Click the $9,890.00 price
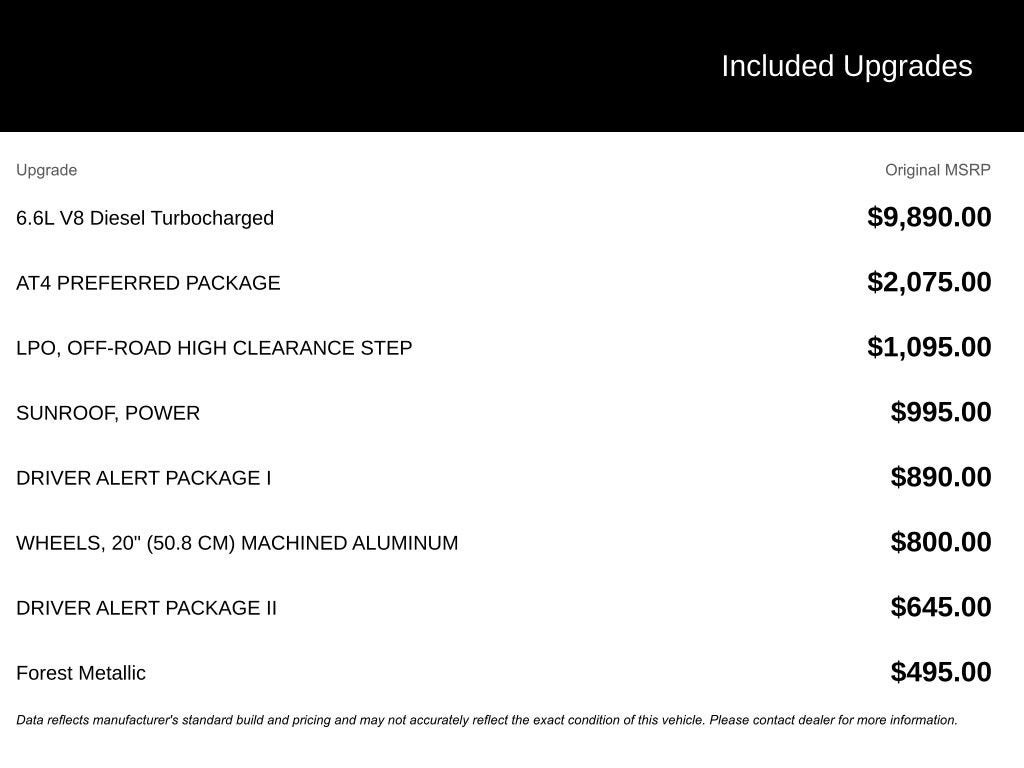 pyautogui.click(x=929, y=217)
